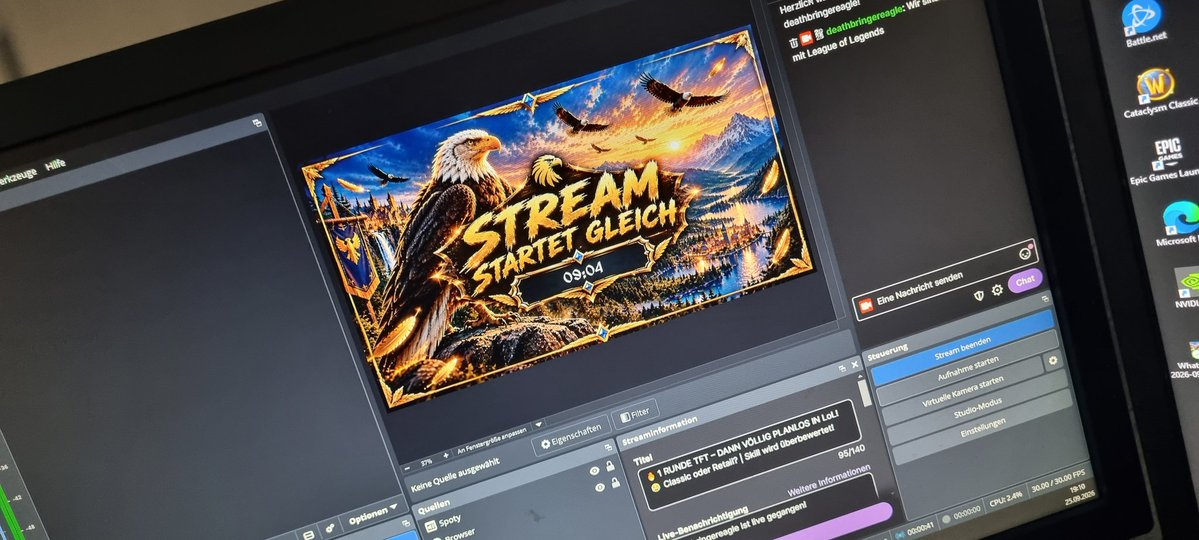Open Eigenschaften for the source

[x=571, y=436]
